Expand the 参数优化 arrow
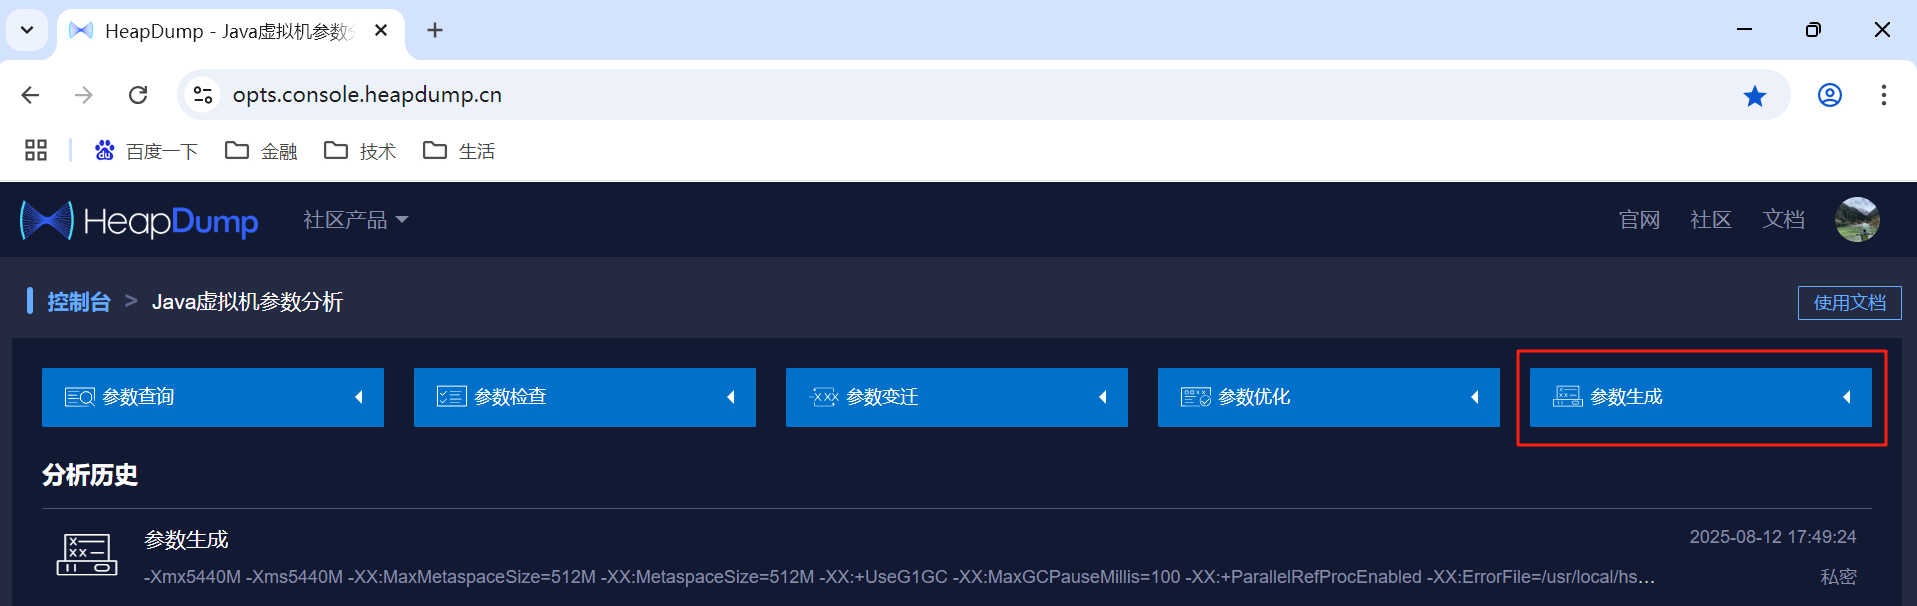Screen dimensions: 1917x606 [1475, 397]
